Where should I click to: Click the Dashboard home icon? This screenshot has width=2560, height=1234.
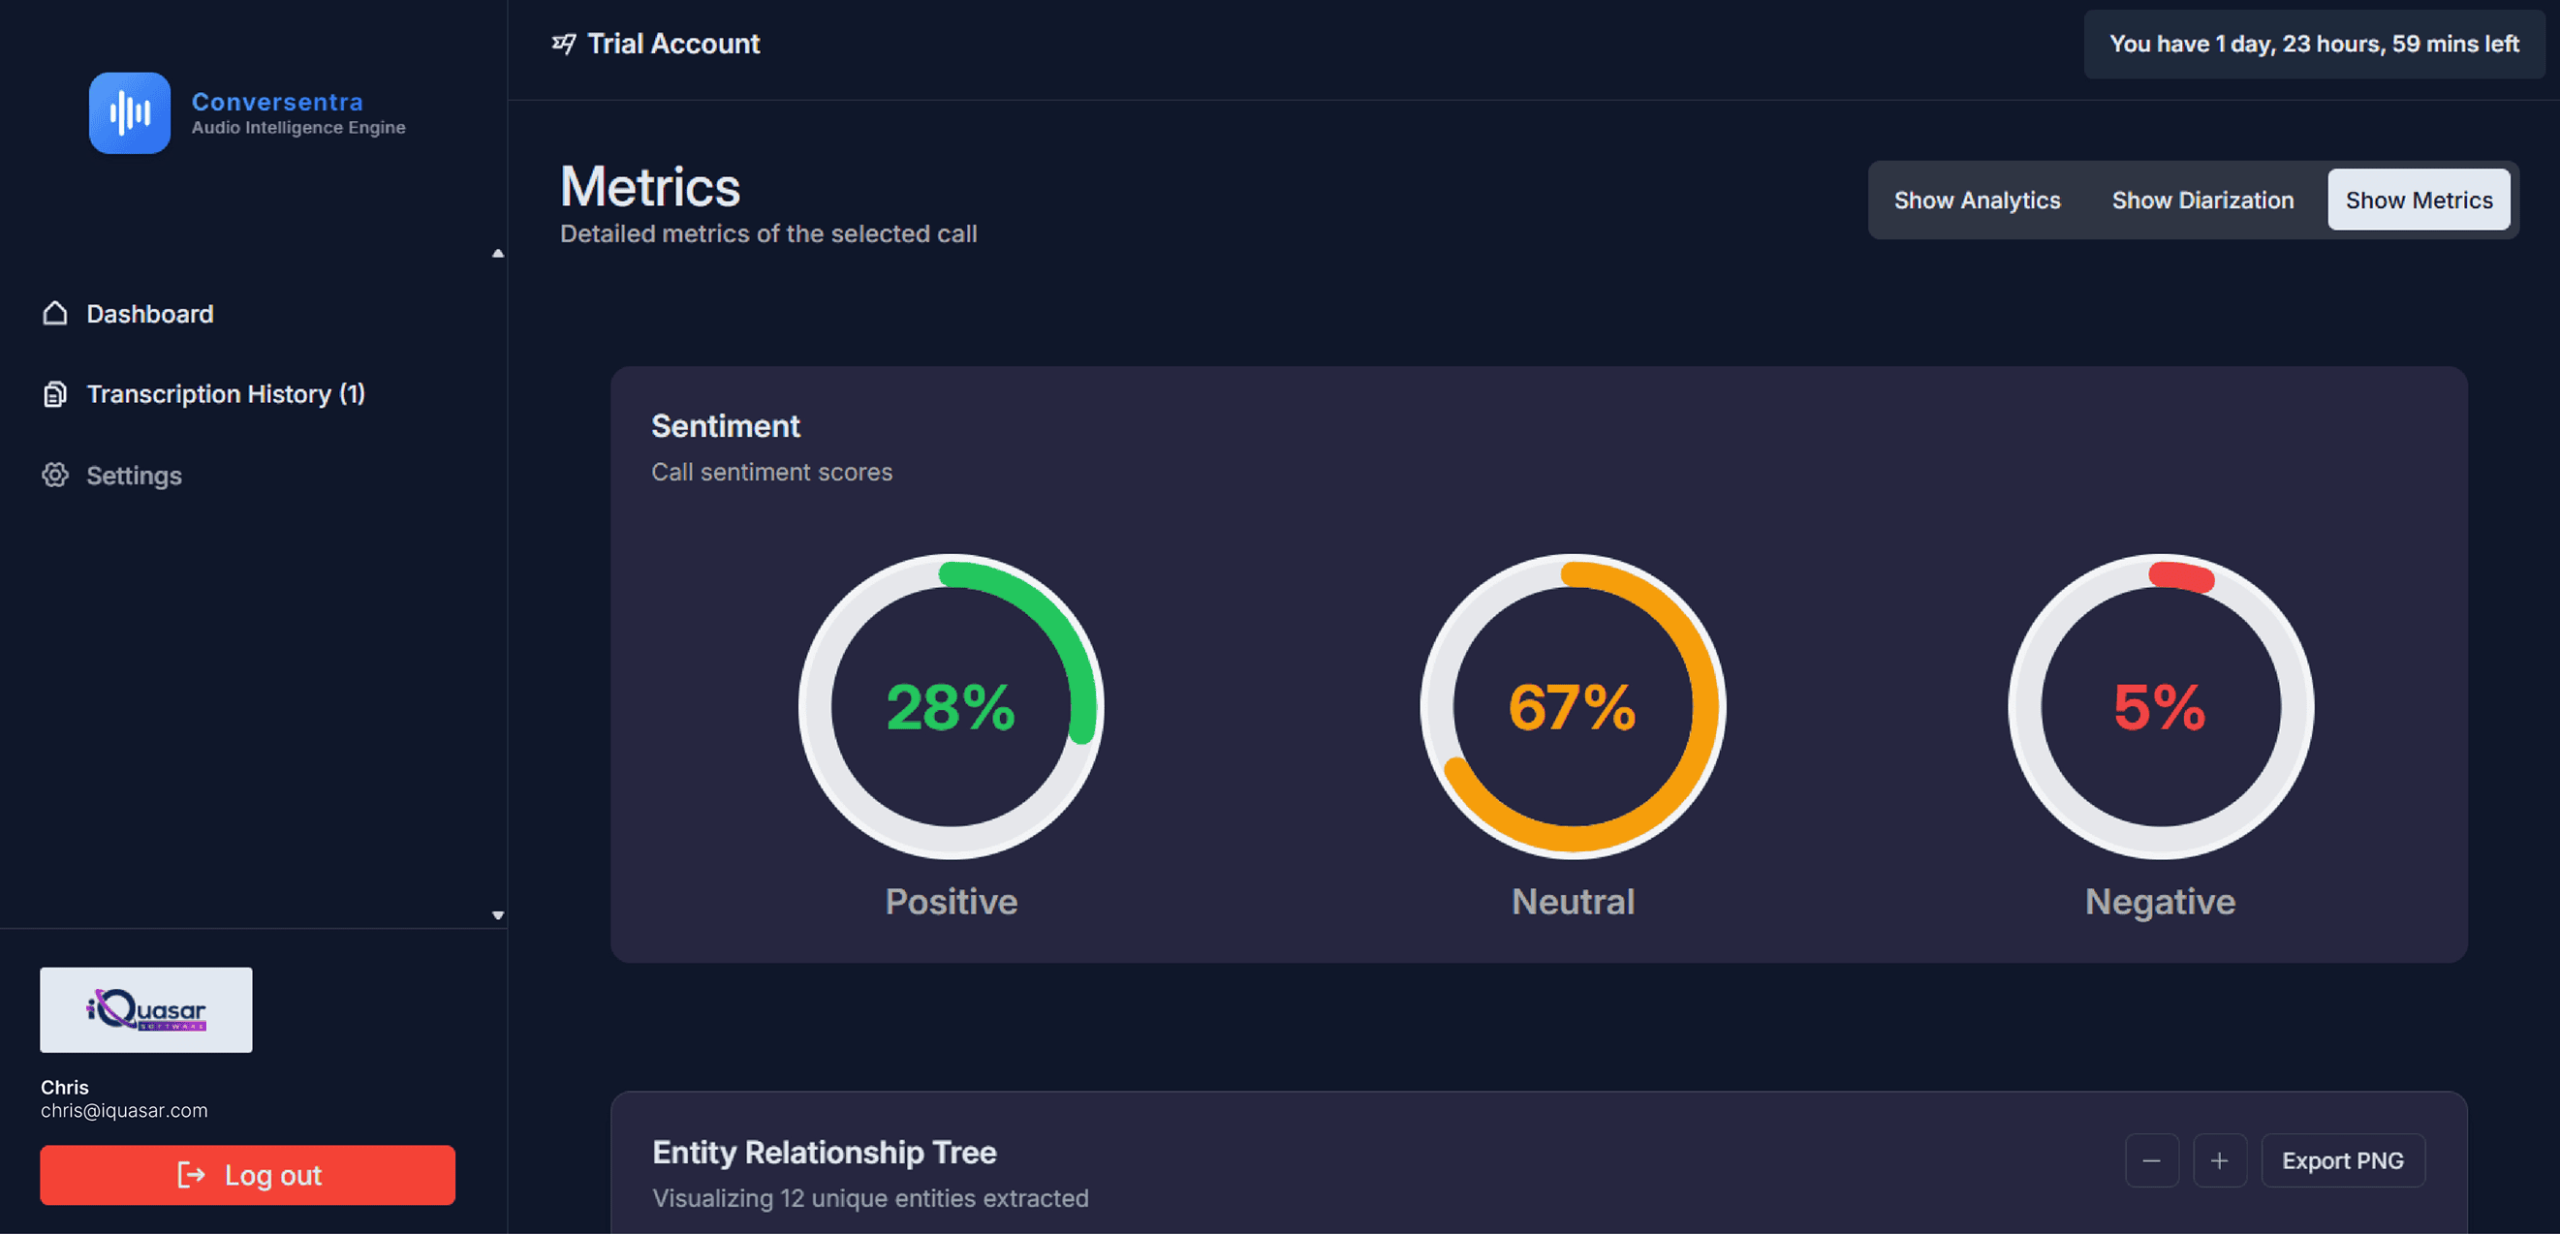(55, 314)
